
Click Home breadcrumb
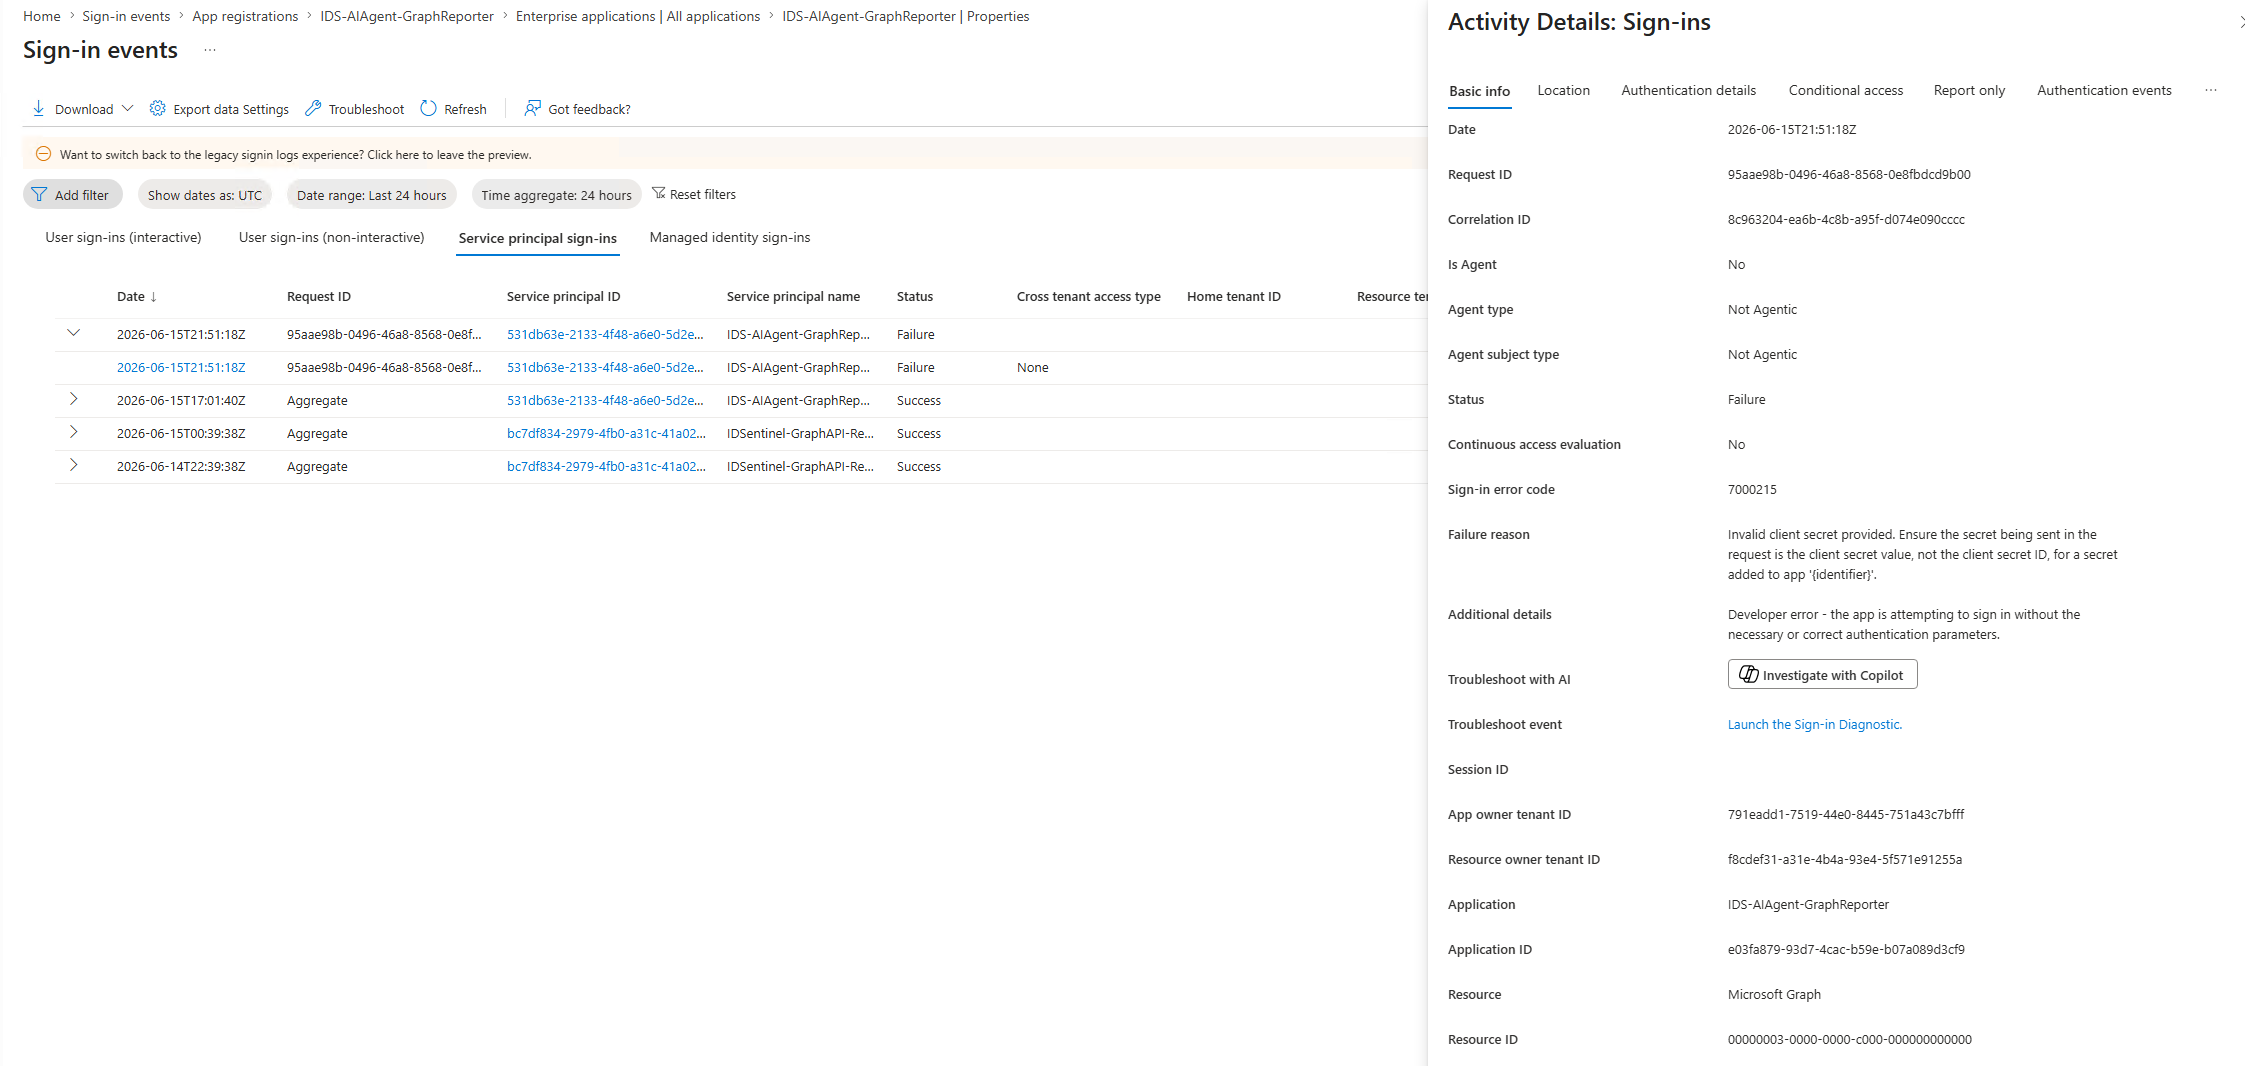42,16
